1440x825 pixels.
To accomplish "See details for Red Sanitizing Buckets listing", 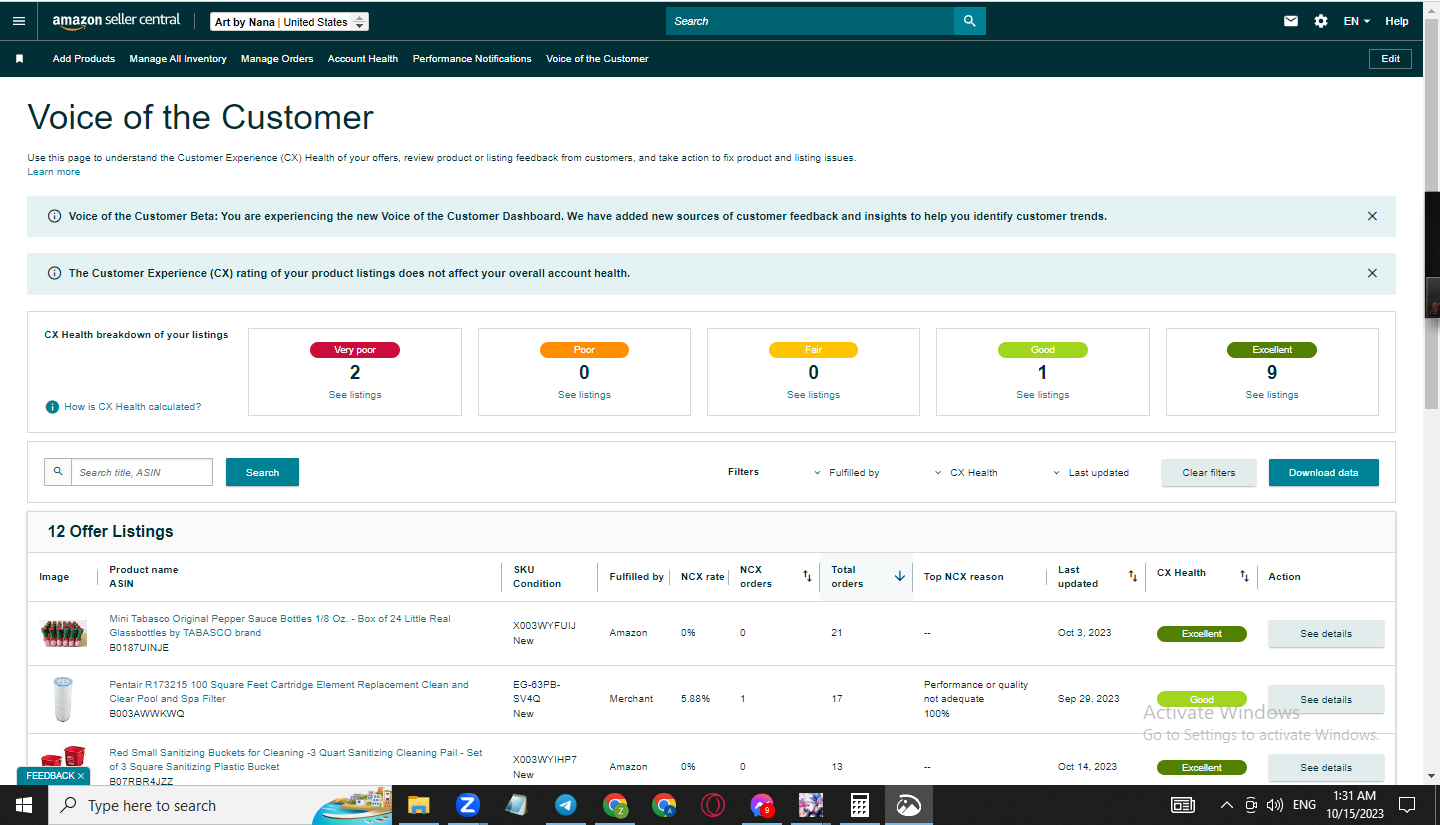I will coord(1326,768).
